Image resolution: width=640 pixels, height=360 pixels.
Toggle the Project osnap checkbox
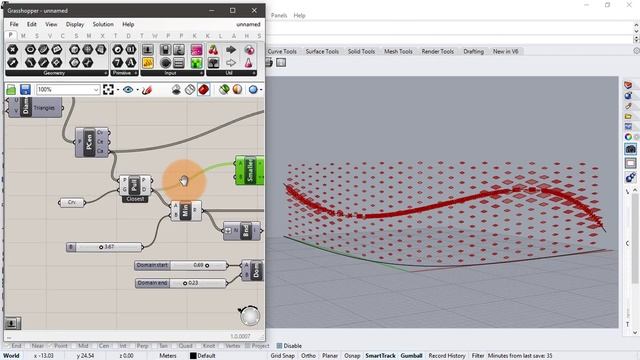248,346
